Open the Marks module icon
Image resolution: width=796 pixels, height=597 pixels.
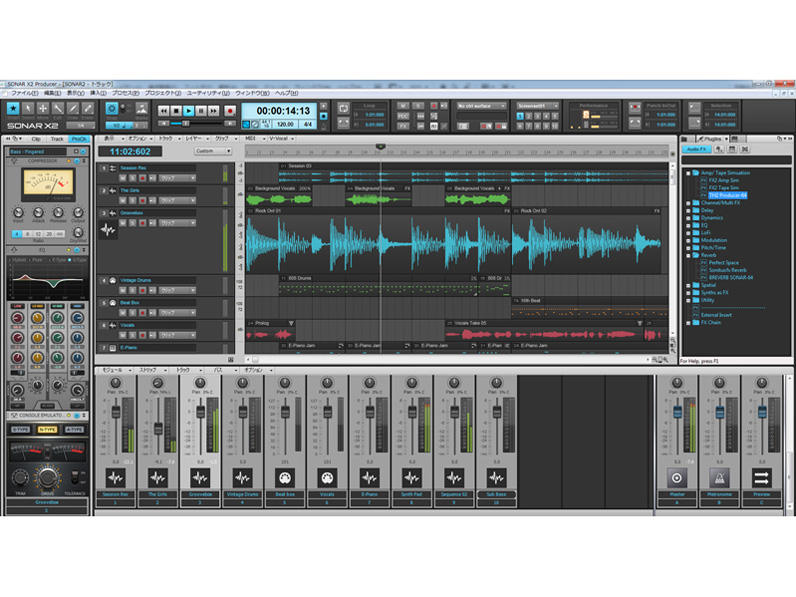[142, 109]
